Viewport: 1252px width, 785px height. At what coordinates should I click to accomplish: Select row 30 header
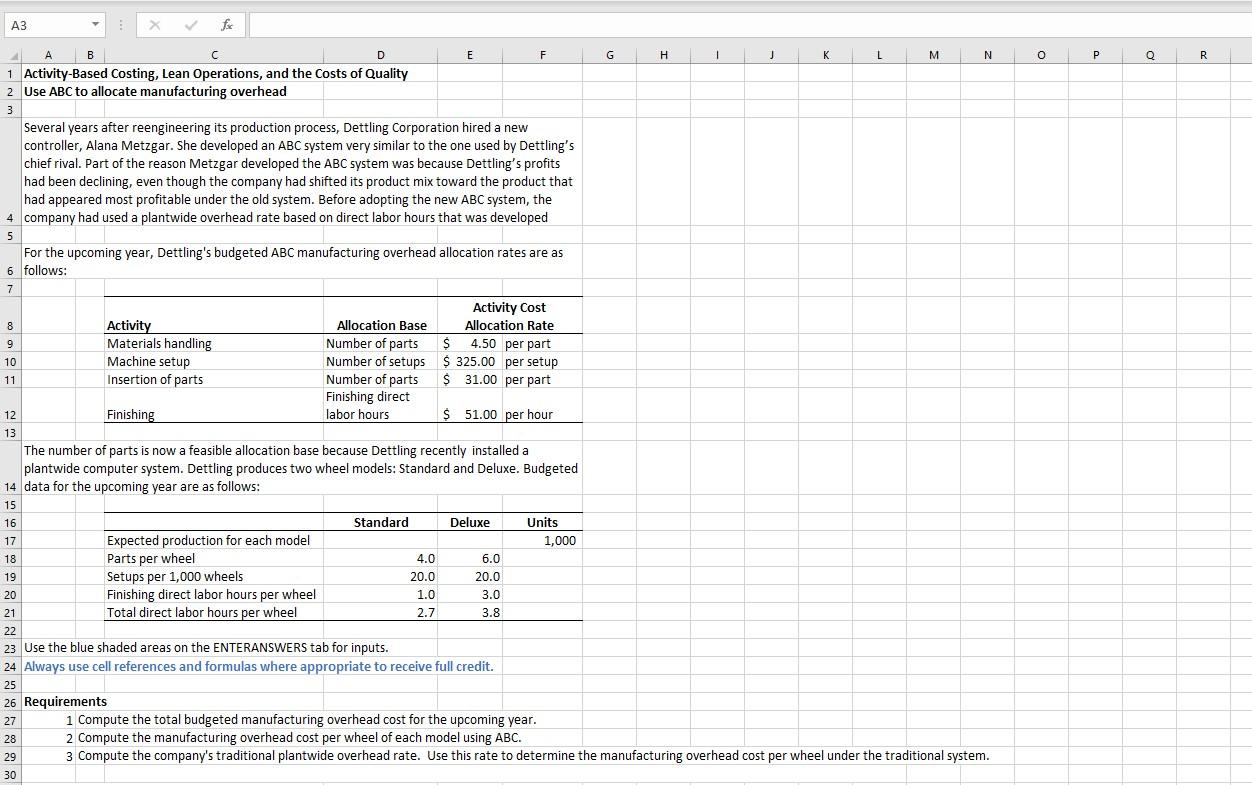point(9,774)
